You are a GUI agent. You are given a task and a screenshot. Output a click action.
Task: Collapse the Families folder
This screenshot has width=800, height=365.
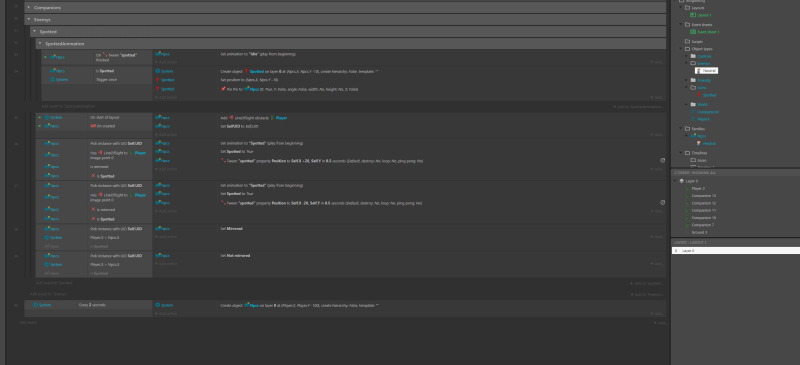(x=681, y=129)
